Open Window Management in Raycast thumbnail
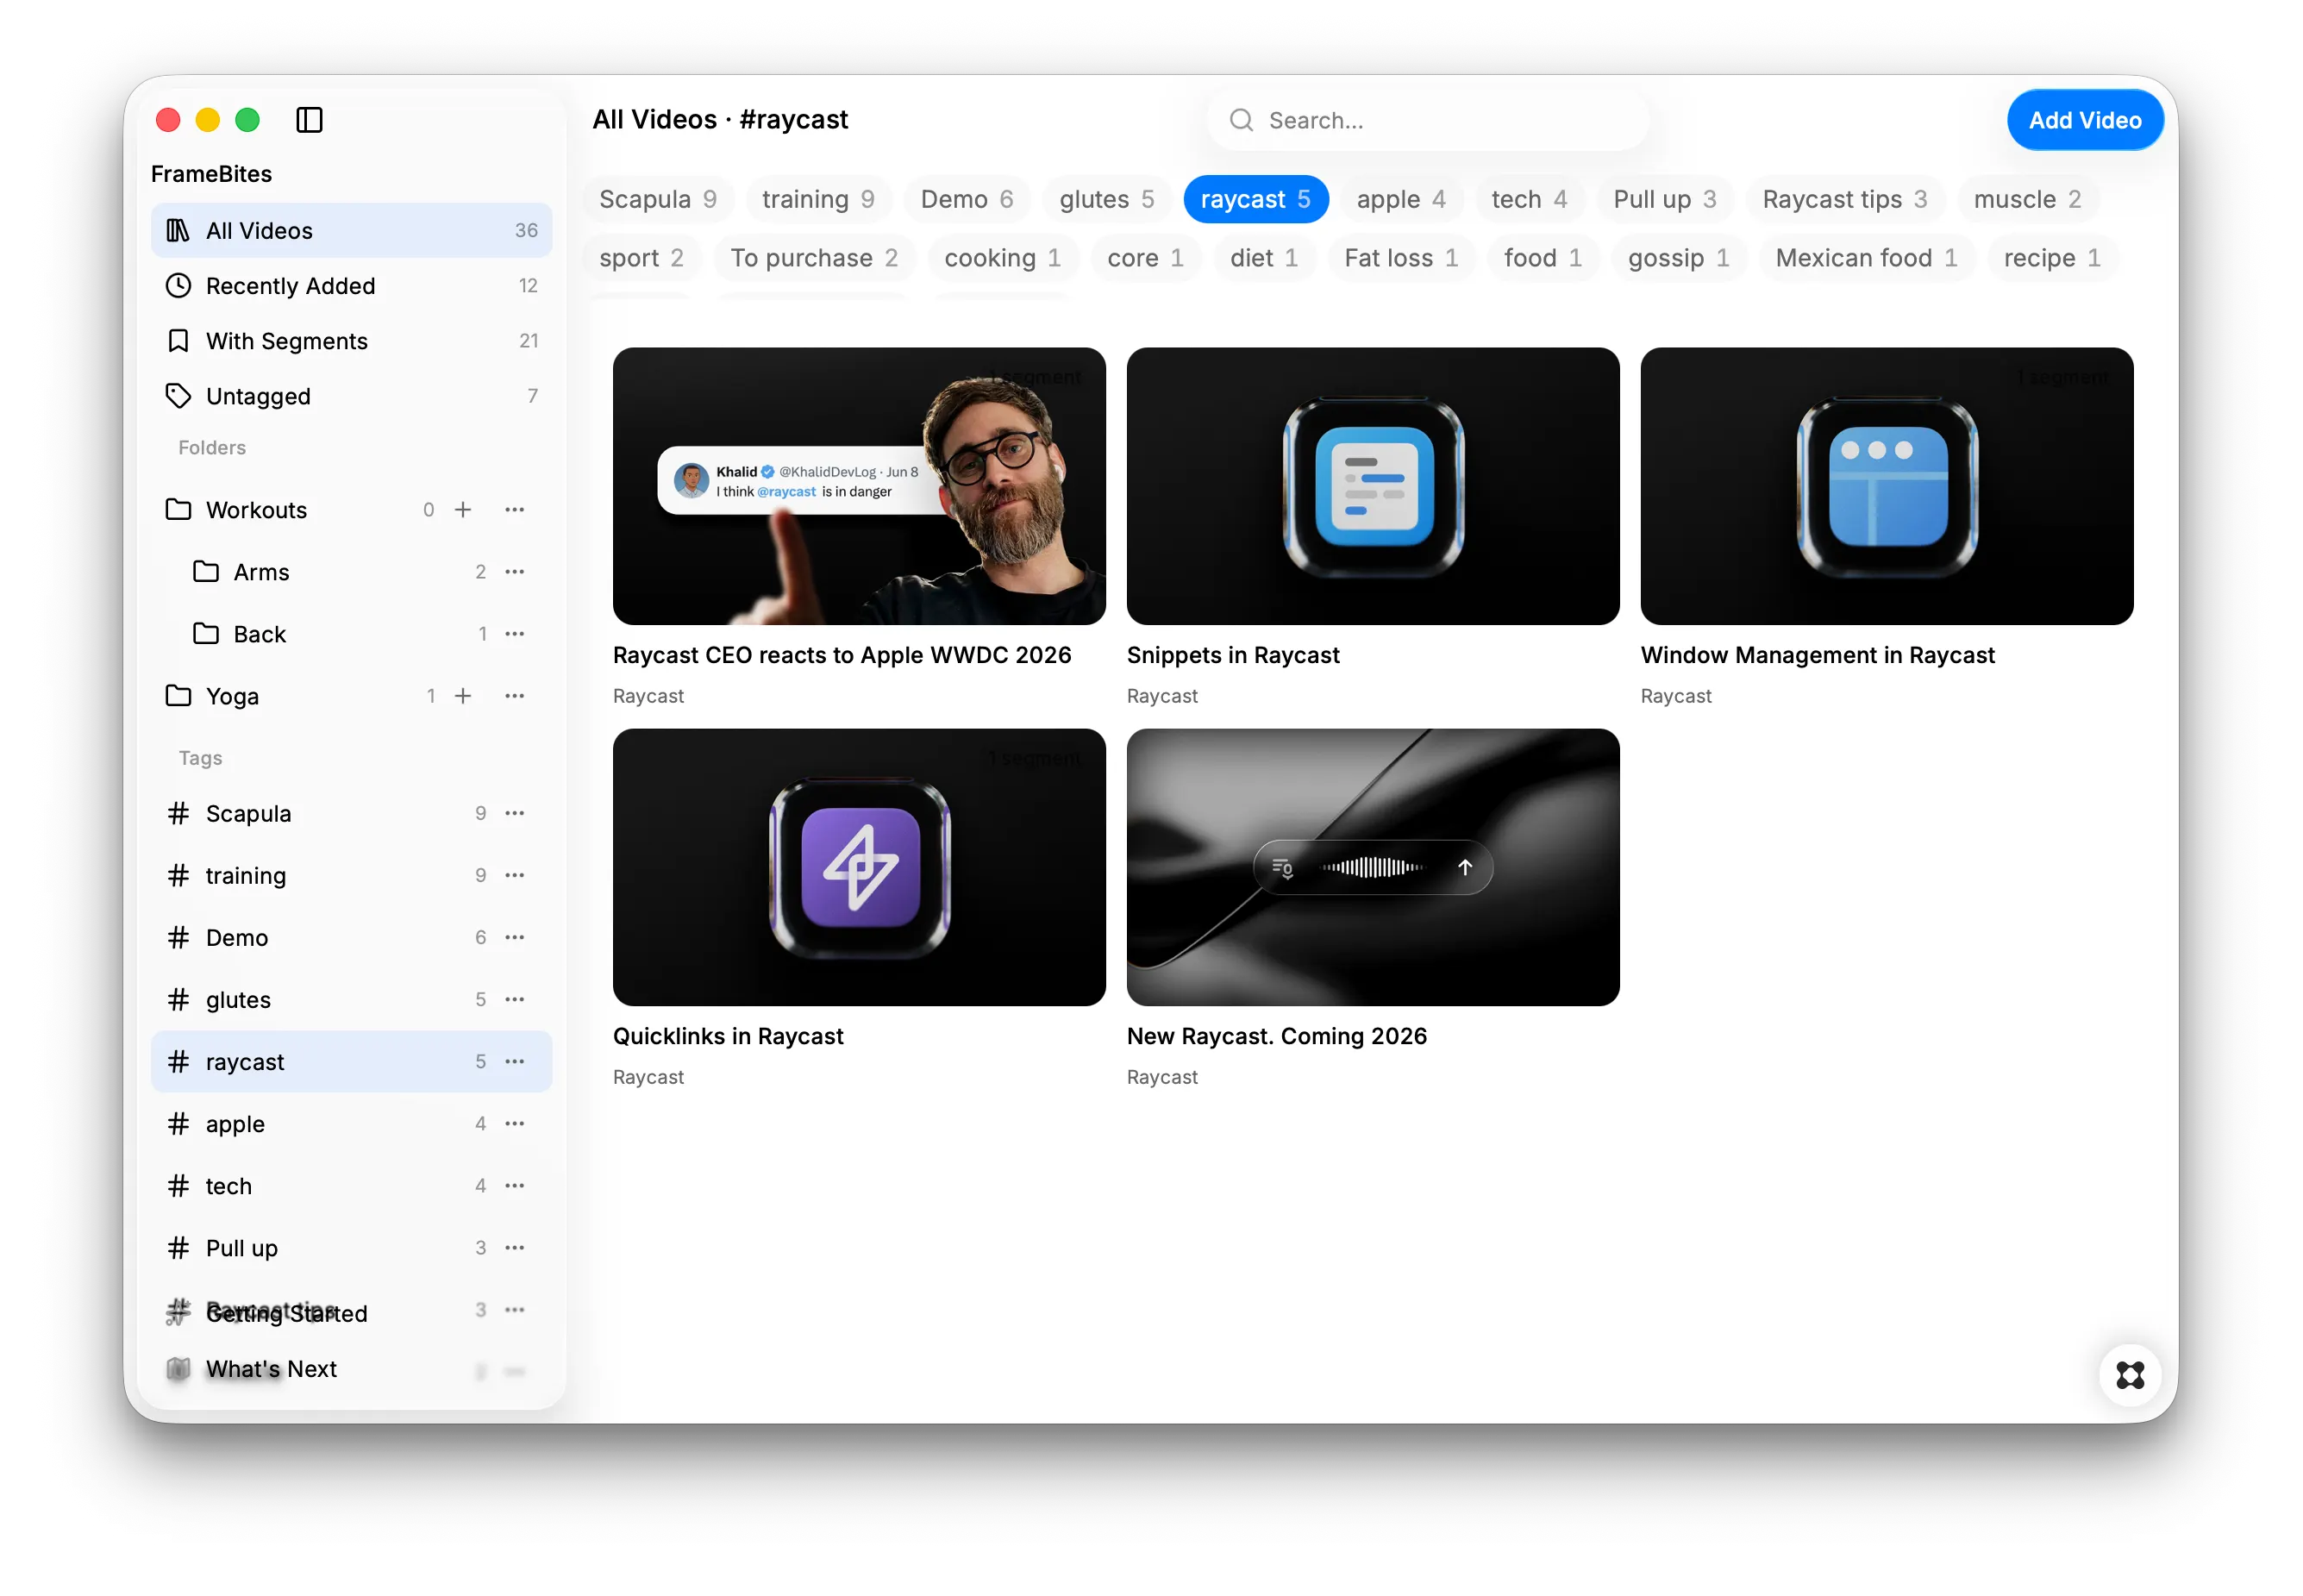The width and height of the screenshot is (2303, 1596). [x=1887, y=486]
